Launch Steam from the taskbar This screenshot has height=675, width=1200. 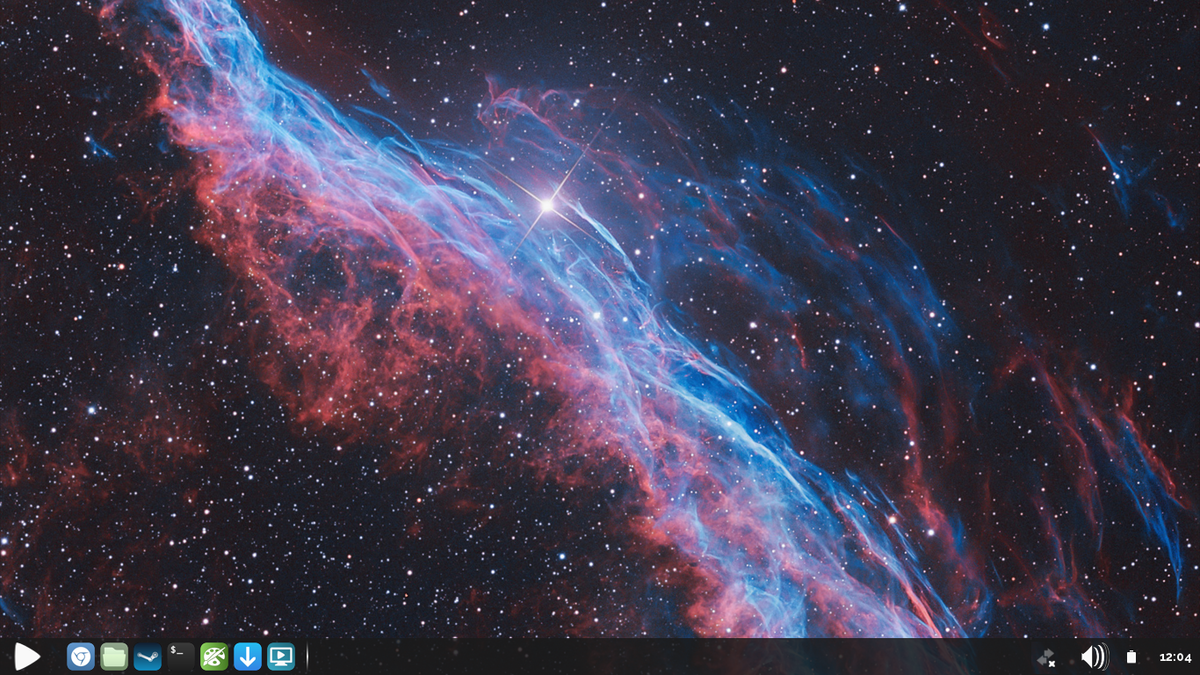pos(147,656)
